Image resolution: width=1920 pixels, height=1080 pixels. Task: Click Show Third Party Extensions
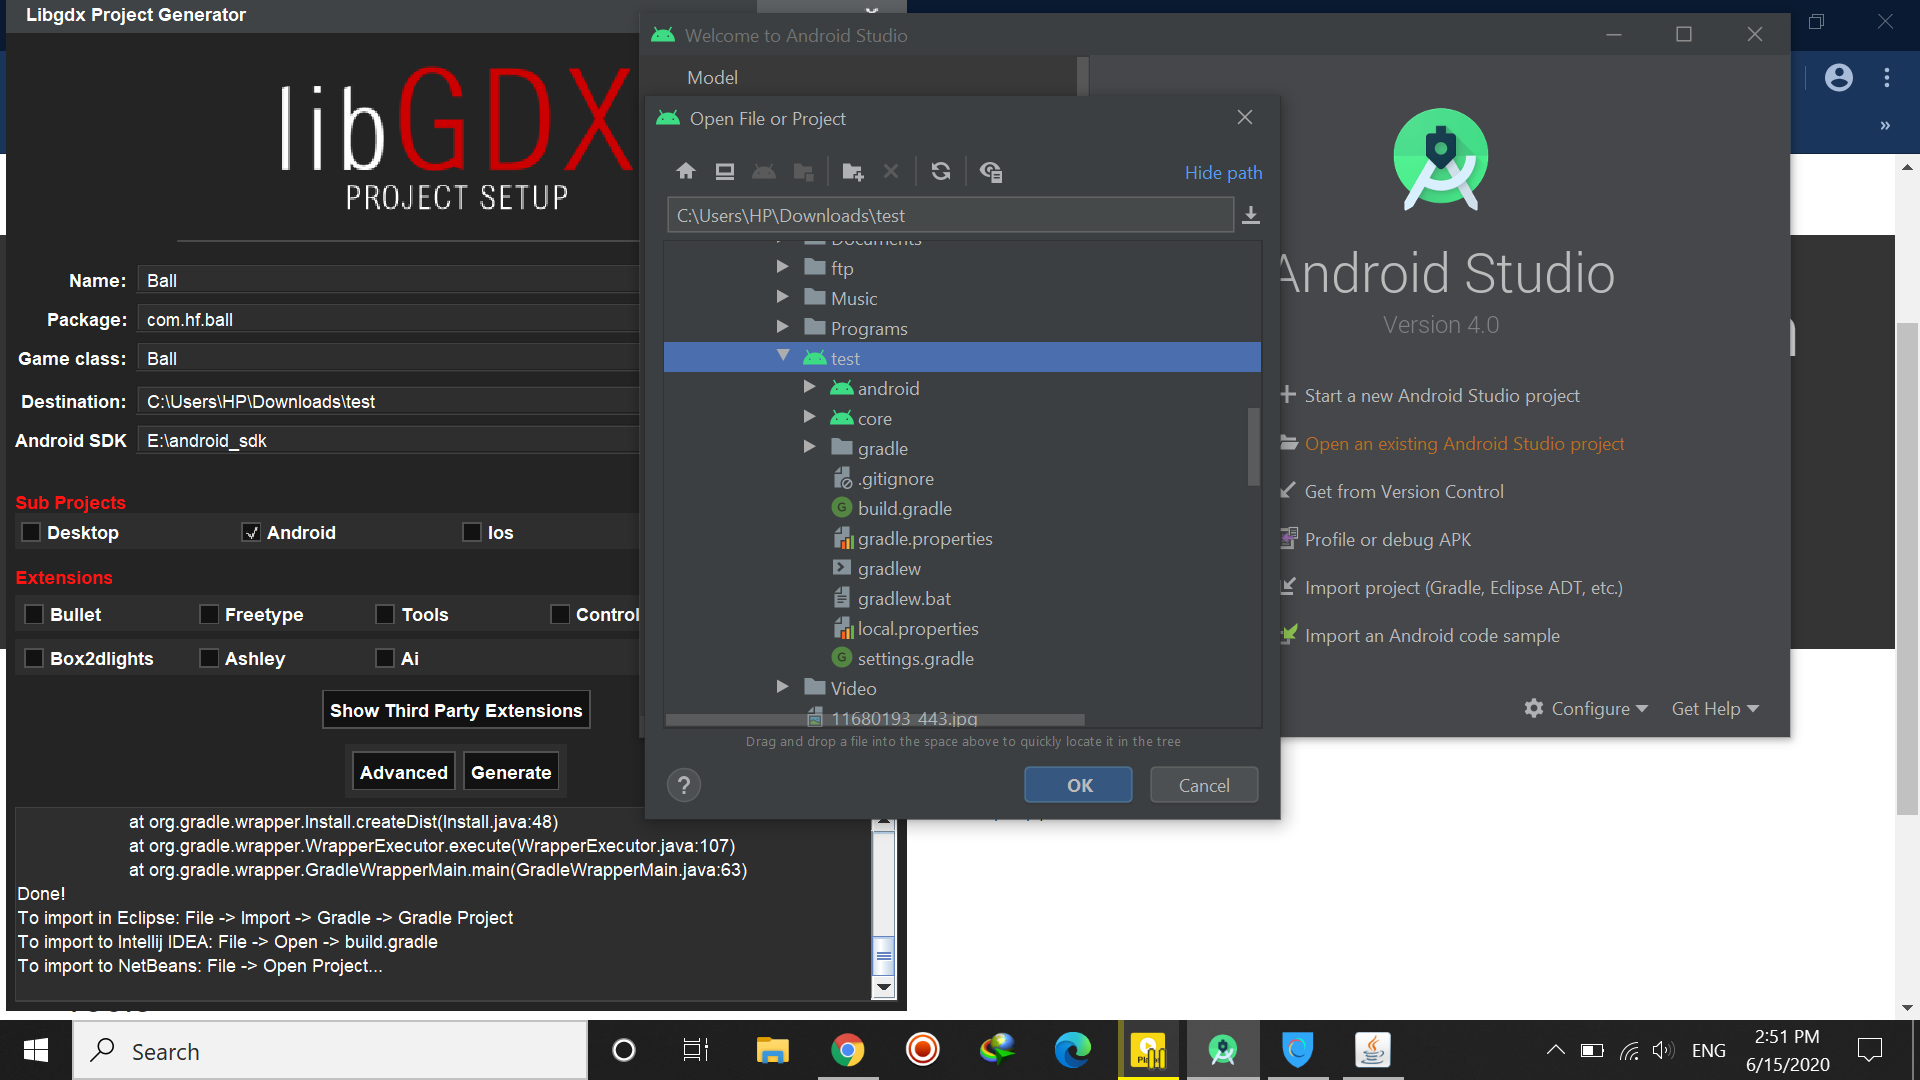(456, 710)
